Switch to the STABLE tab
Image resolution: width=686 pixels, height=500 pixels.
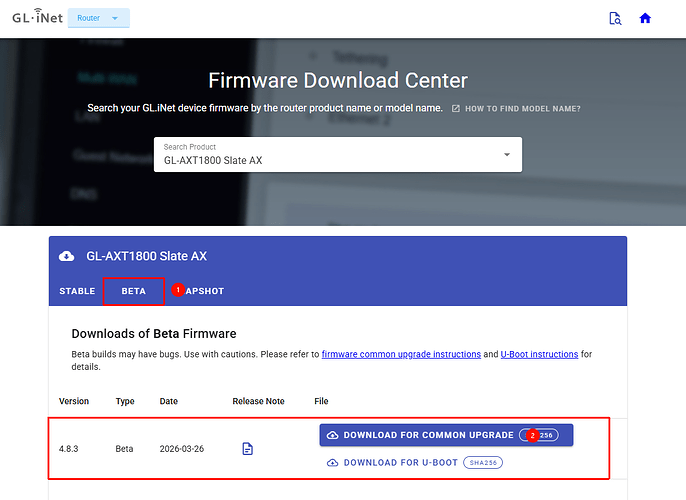pos(77,291)
